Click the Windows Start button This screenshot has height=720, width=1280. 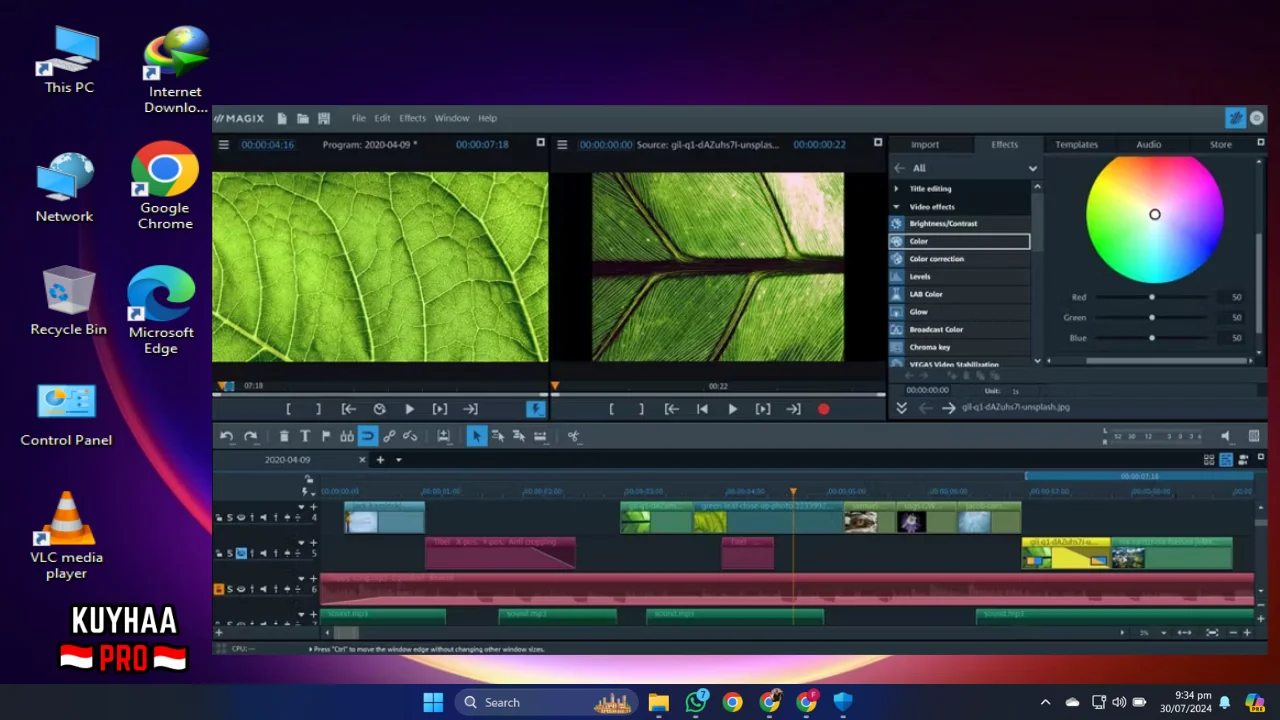433,702
